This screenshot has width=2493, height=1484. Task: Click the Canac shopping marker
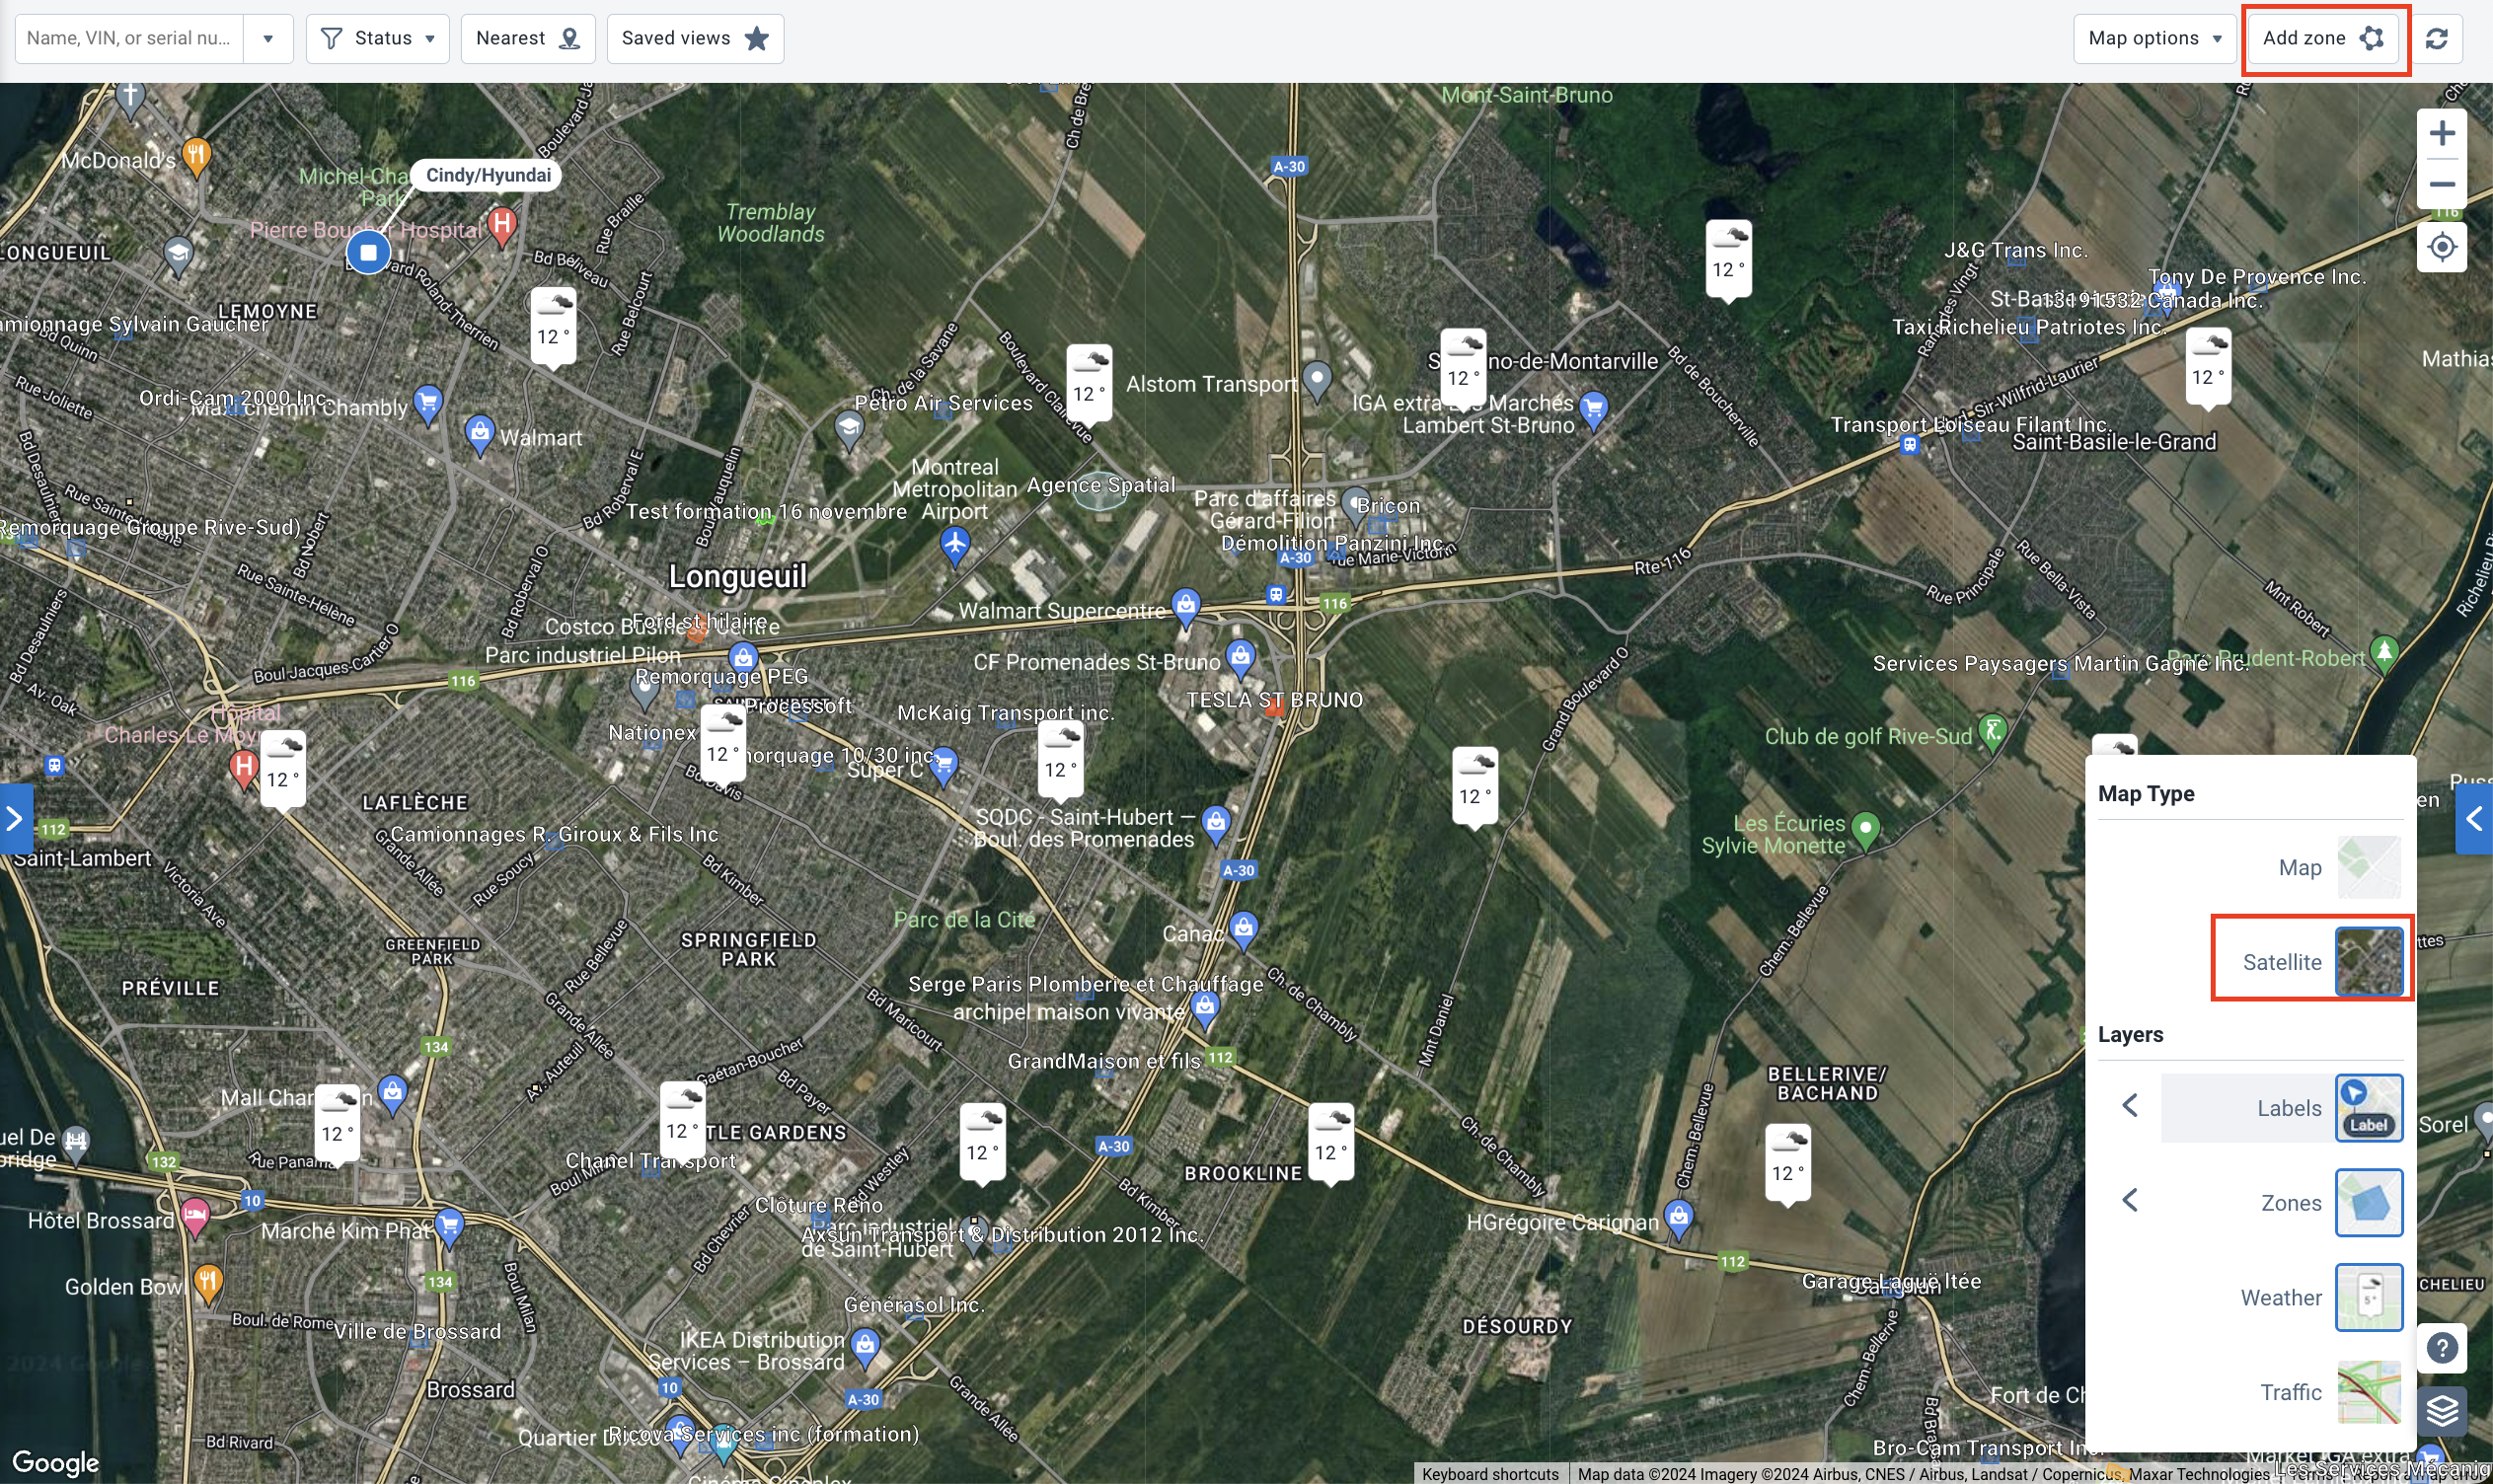coord(1243,929)
